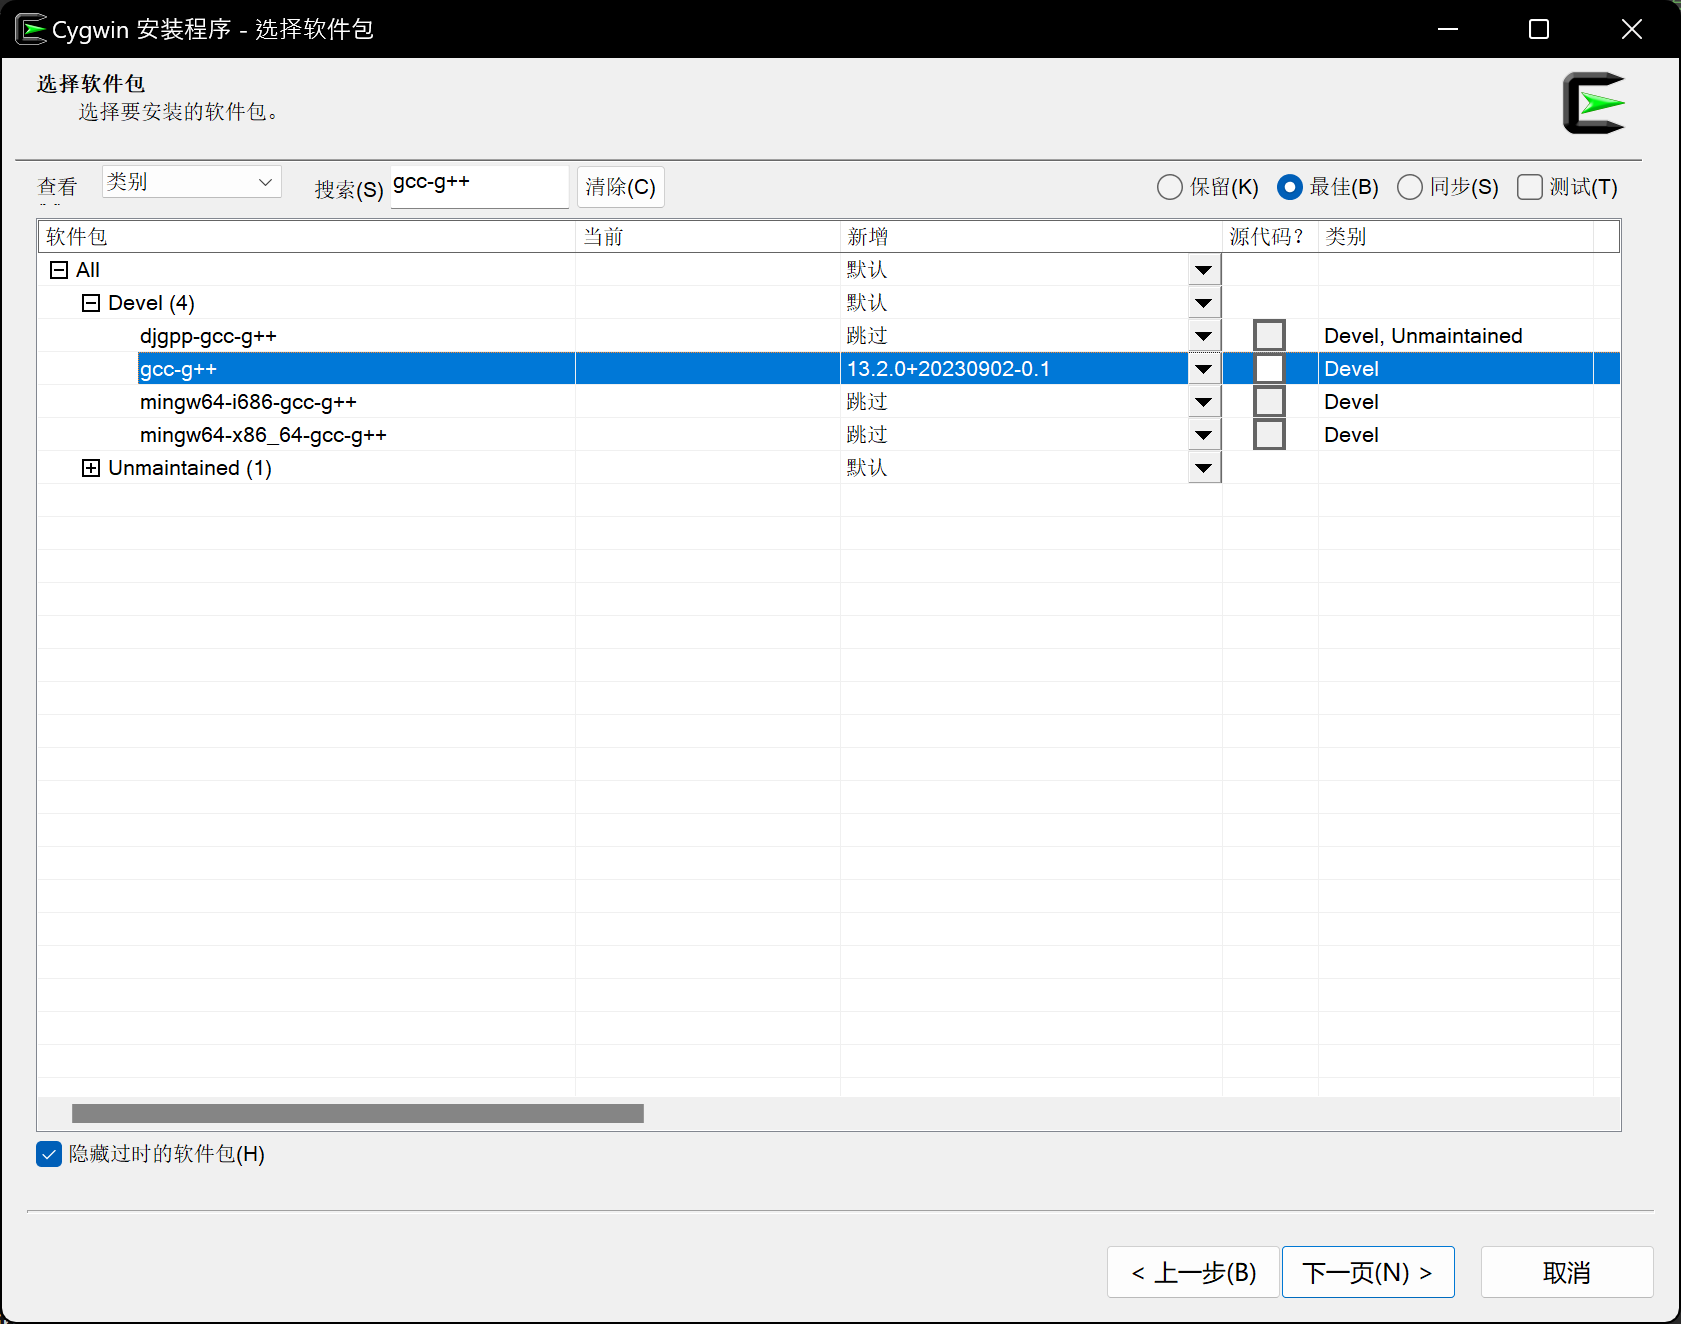Click 跳过 in the djgpp-gcc-g++ row
The image size is (1681, 1324).
867,336
